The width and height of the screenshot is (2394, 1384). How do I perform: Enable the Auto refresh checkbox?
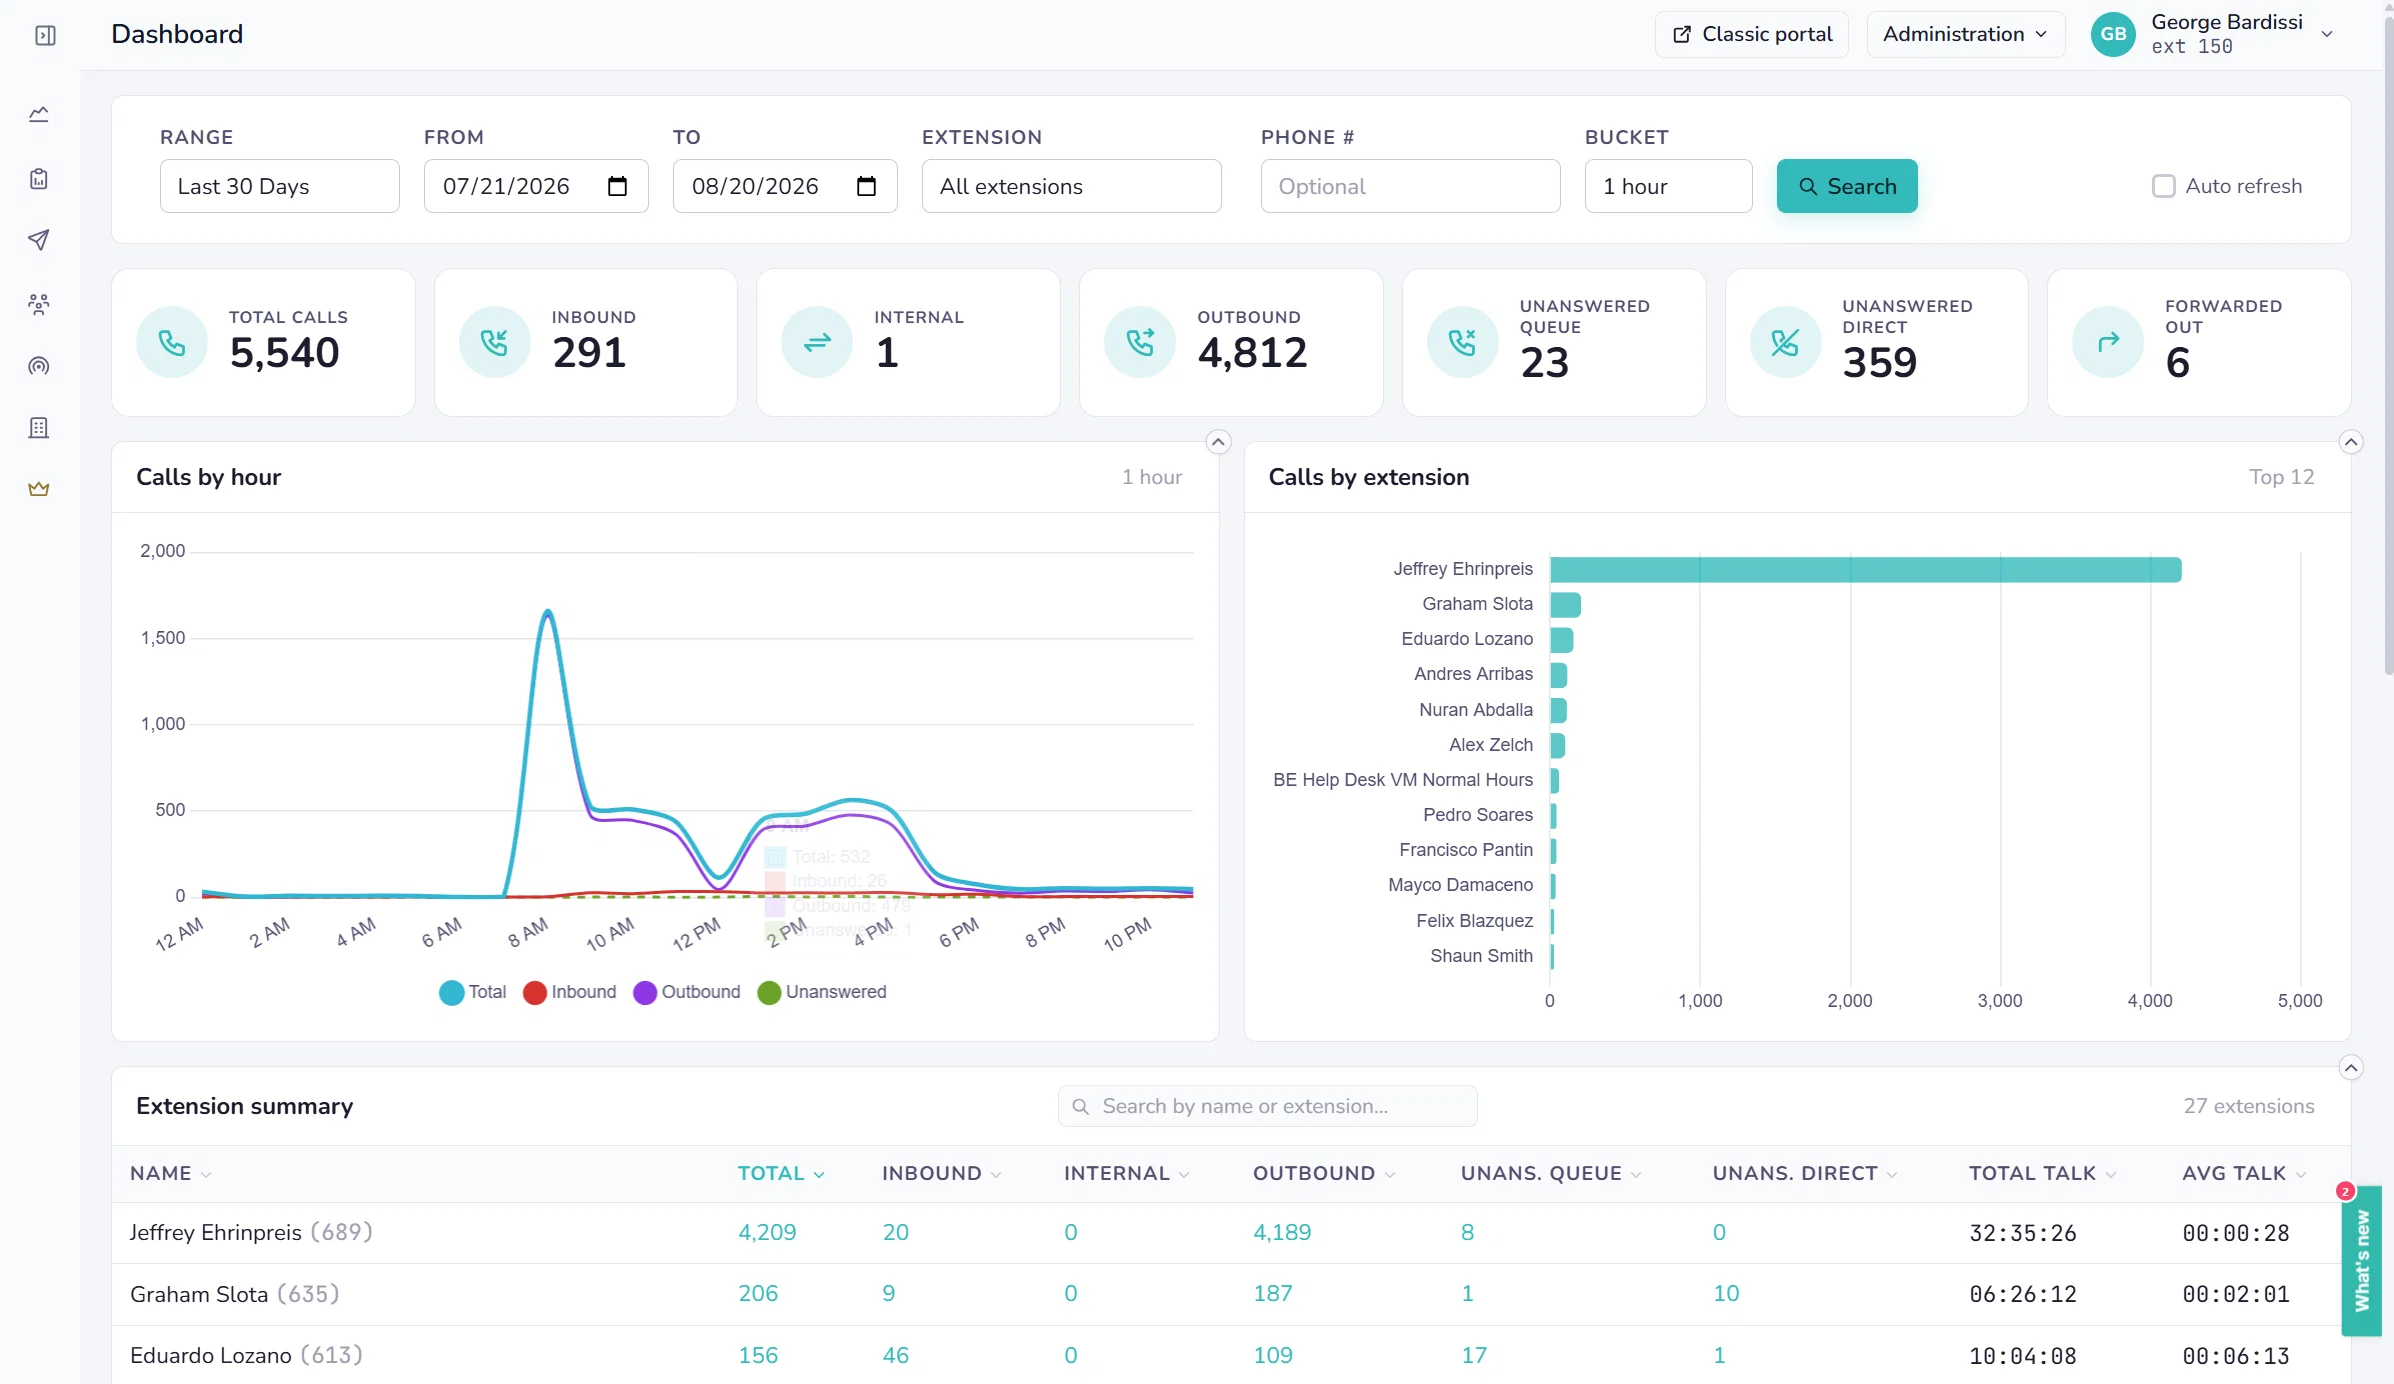click(2163, 186)
